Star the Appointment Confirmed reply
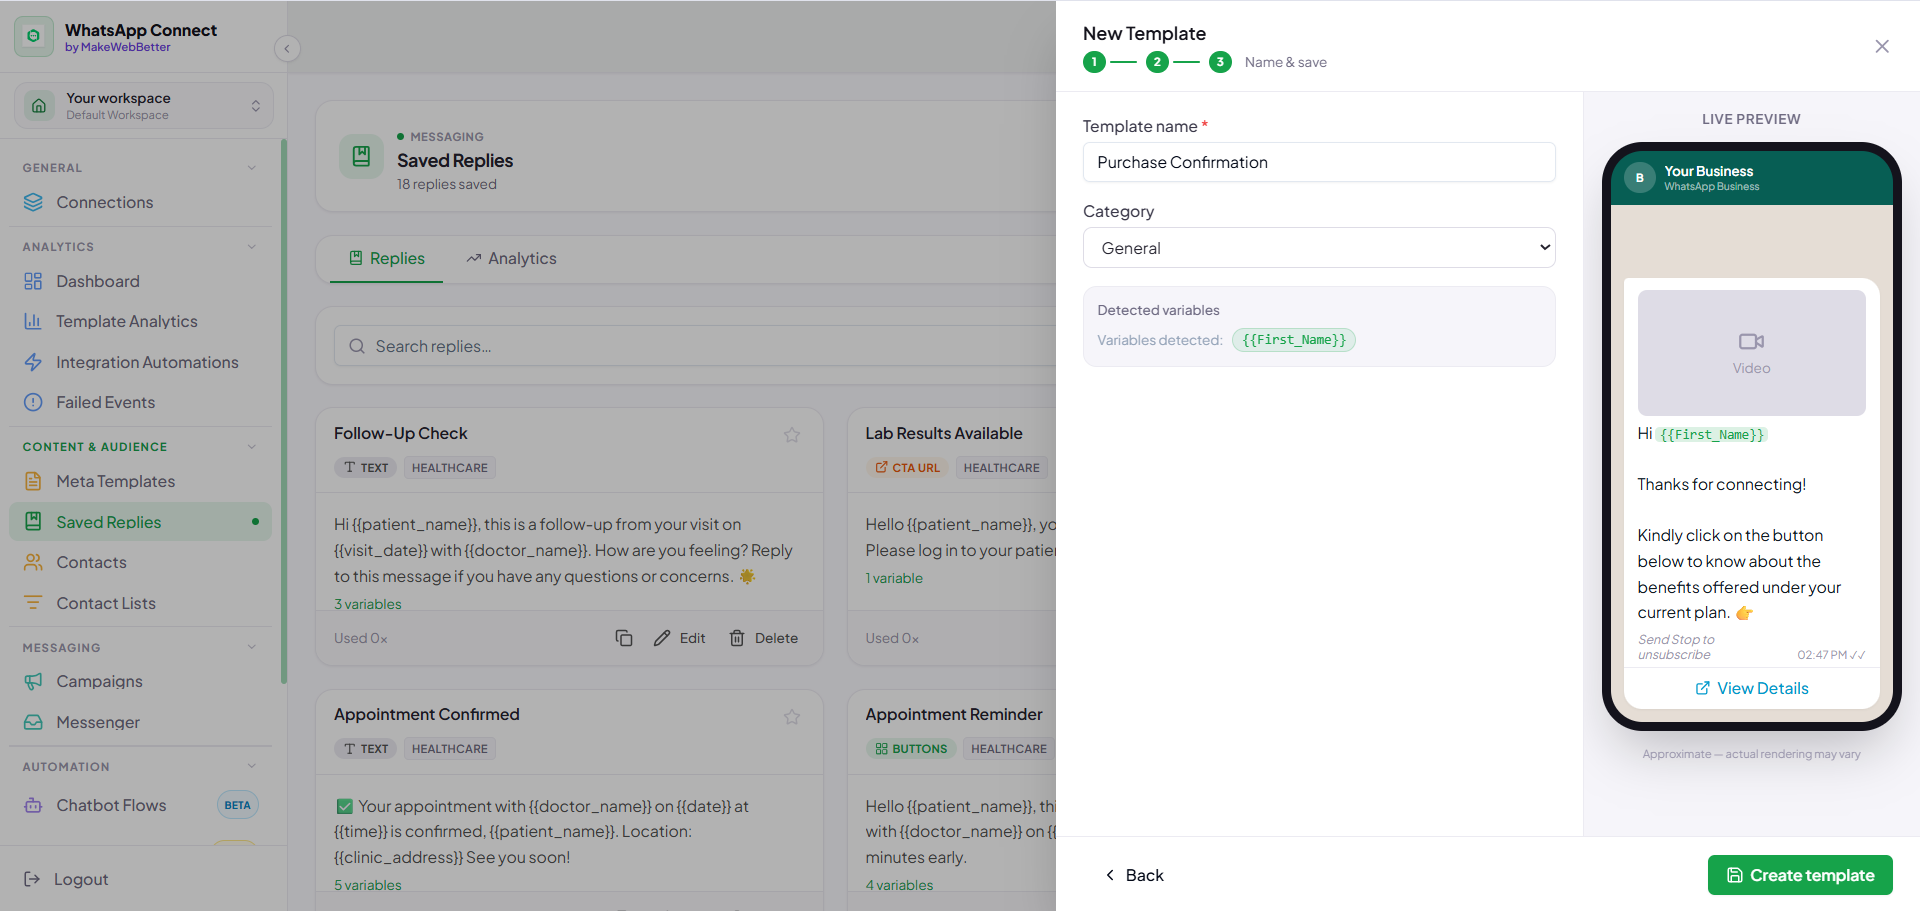The width and height of the screenshot is (1920, 911). (792, 717)
